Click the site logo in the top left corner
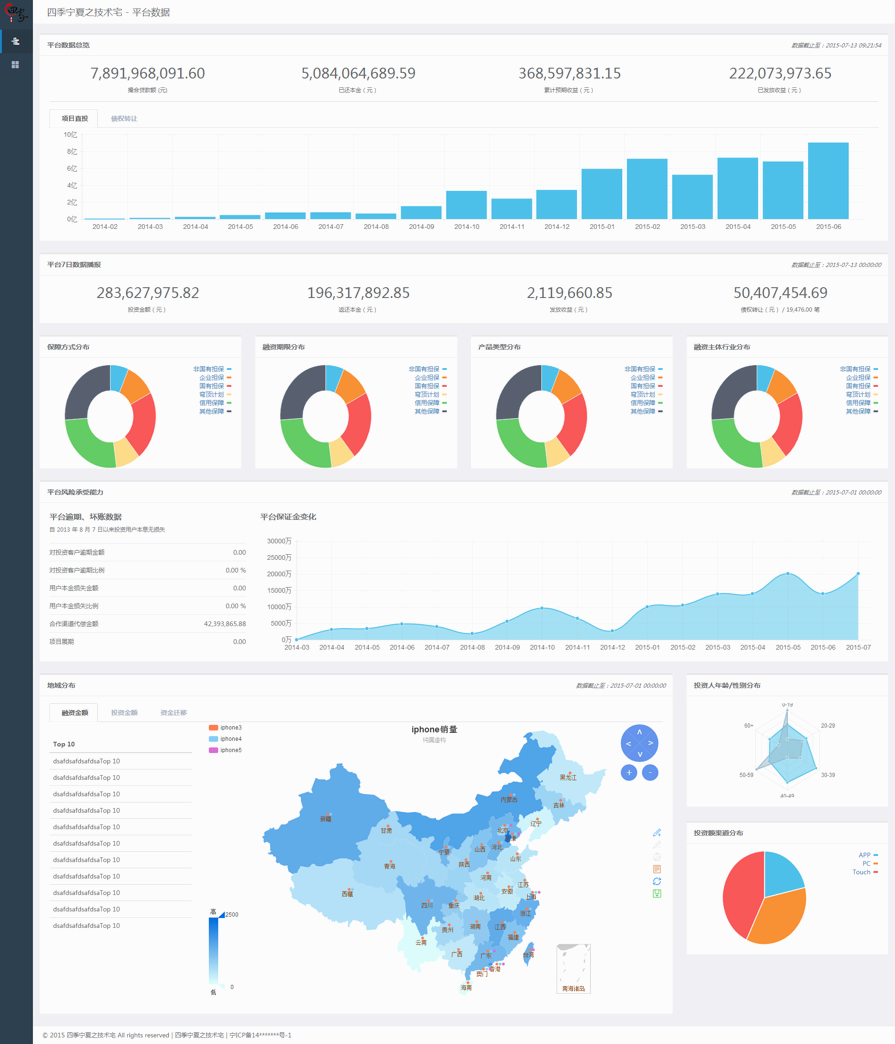This screenshot has height=1044, width=895. tap(15, 11)
